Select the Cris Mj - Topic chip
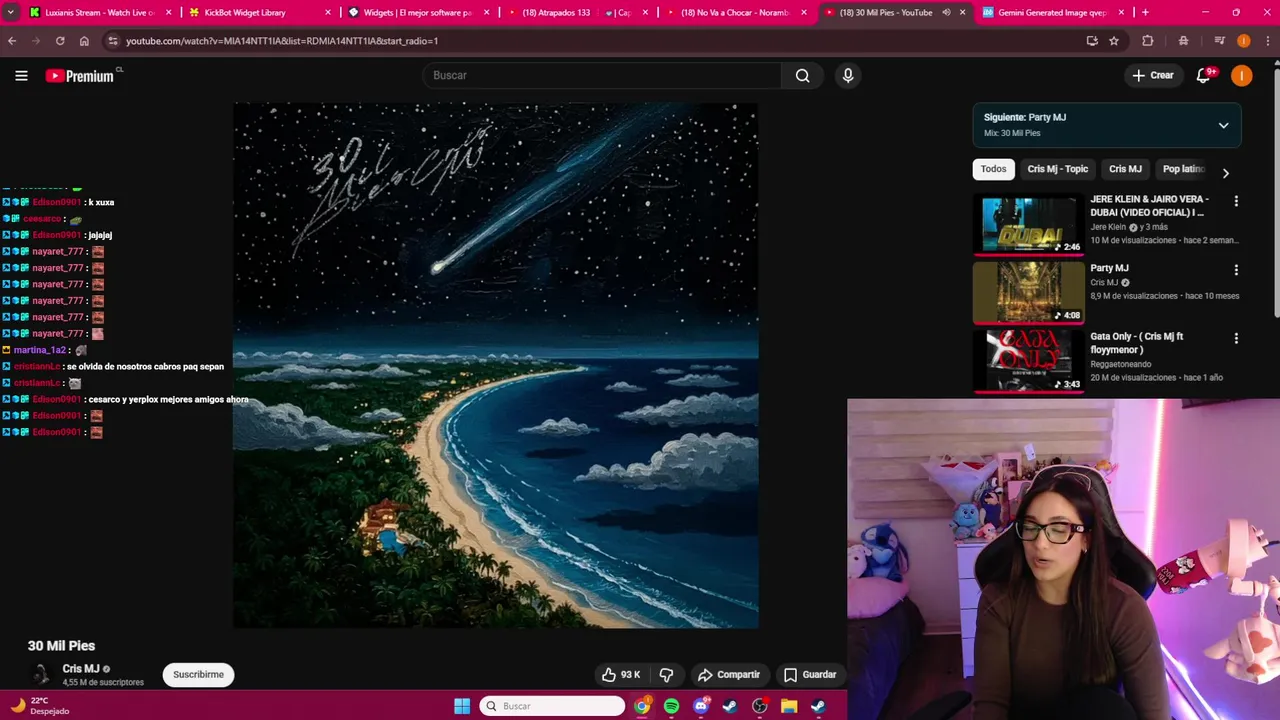The height and width of the screenshot is (720, 1280). pos(1057,169)
